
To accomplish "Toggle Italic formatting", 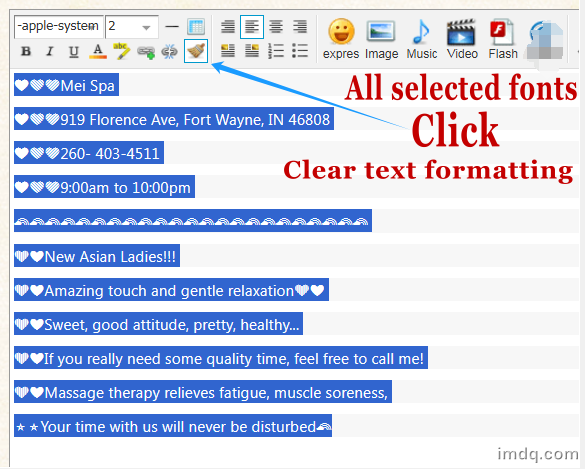I will pyautogui.click(x=50, y=51).
